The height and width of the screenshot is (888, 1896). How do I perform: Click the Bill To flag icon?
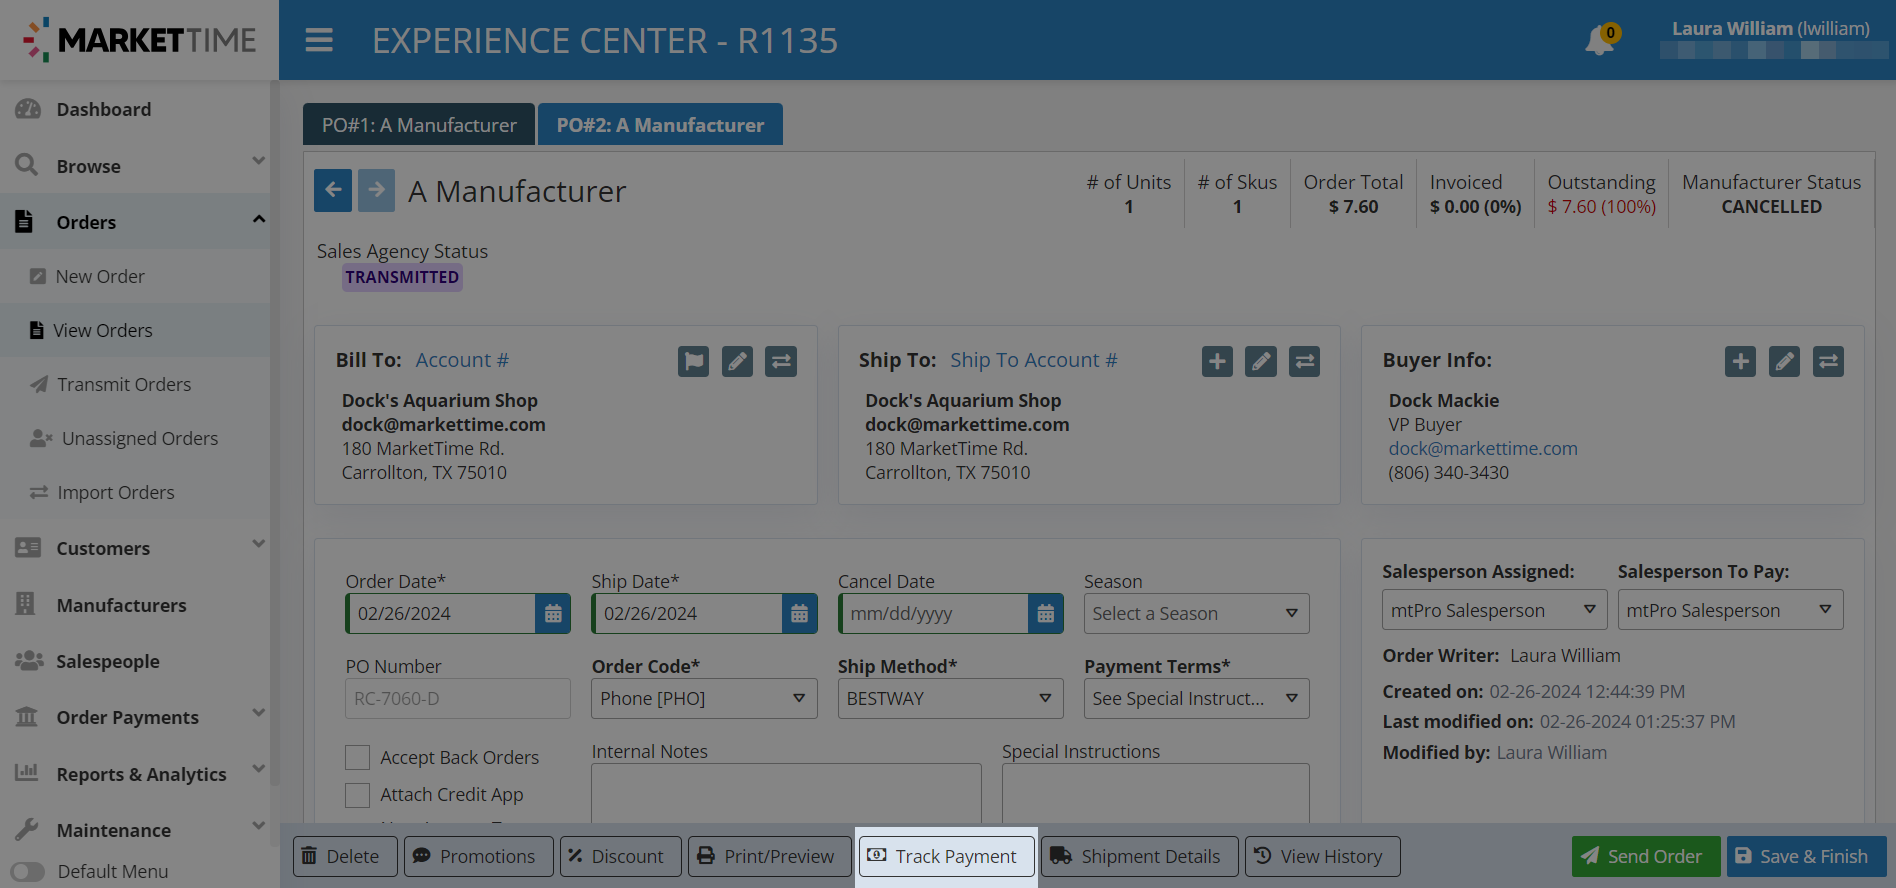(x=693, y=361)
